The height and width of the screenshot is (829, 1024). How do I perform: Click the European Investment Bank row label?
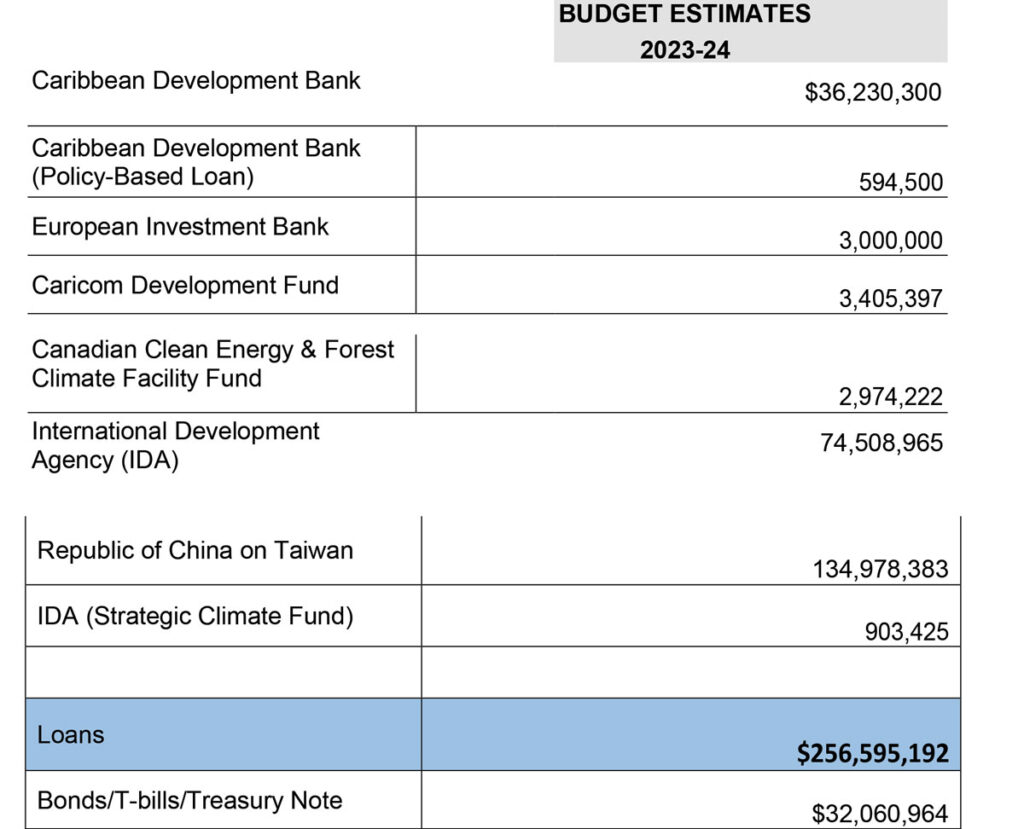coord(180,227)
